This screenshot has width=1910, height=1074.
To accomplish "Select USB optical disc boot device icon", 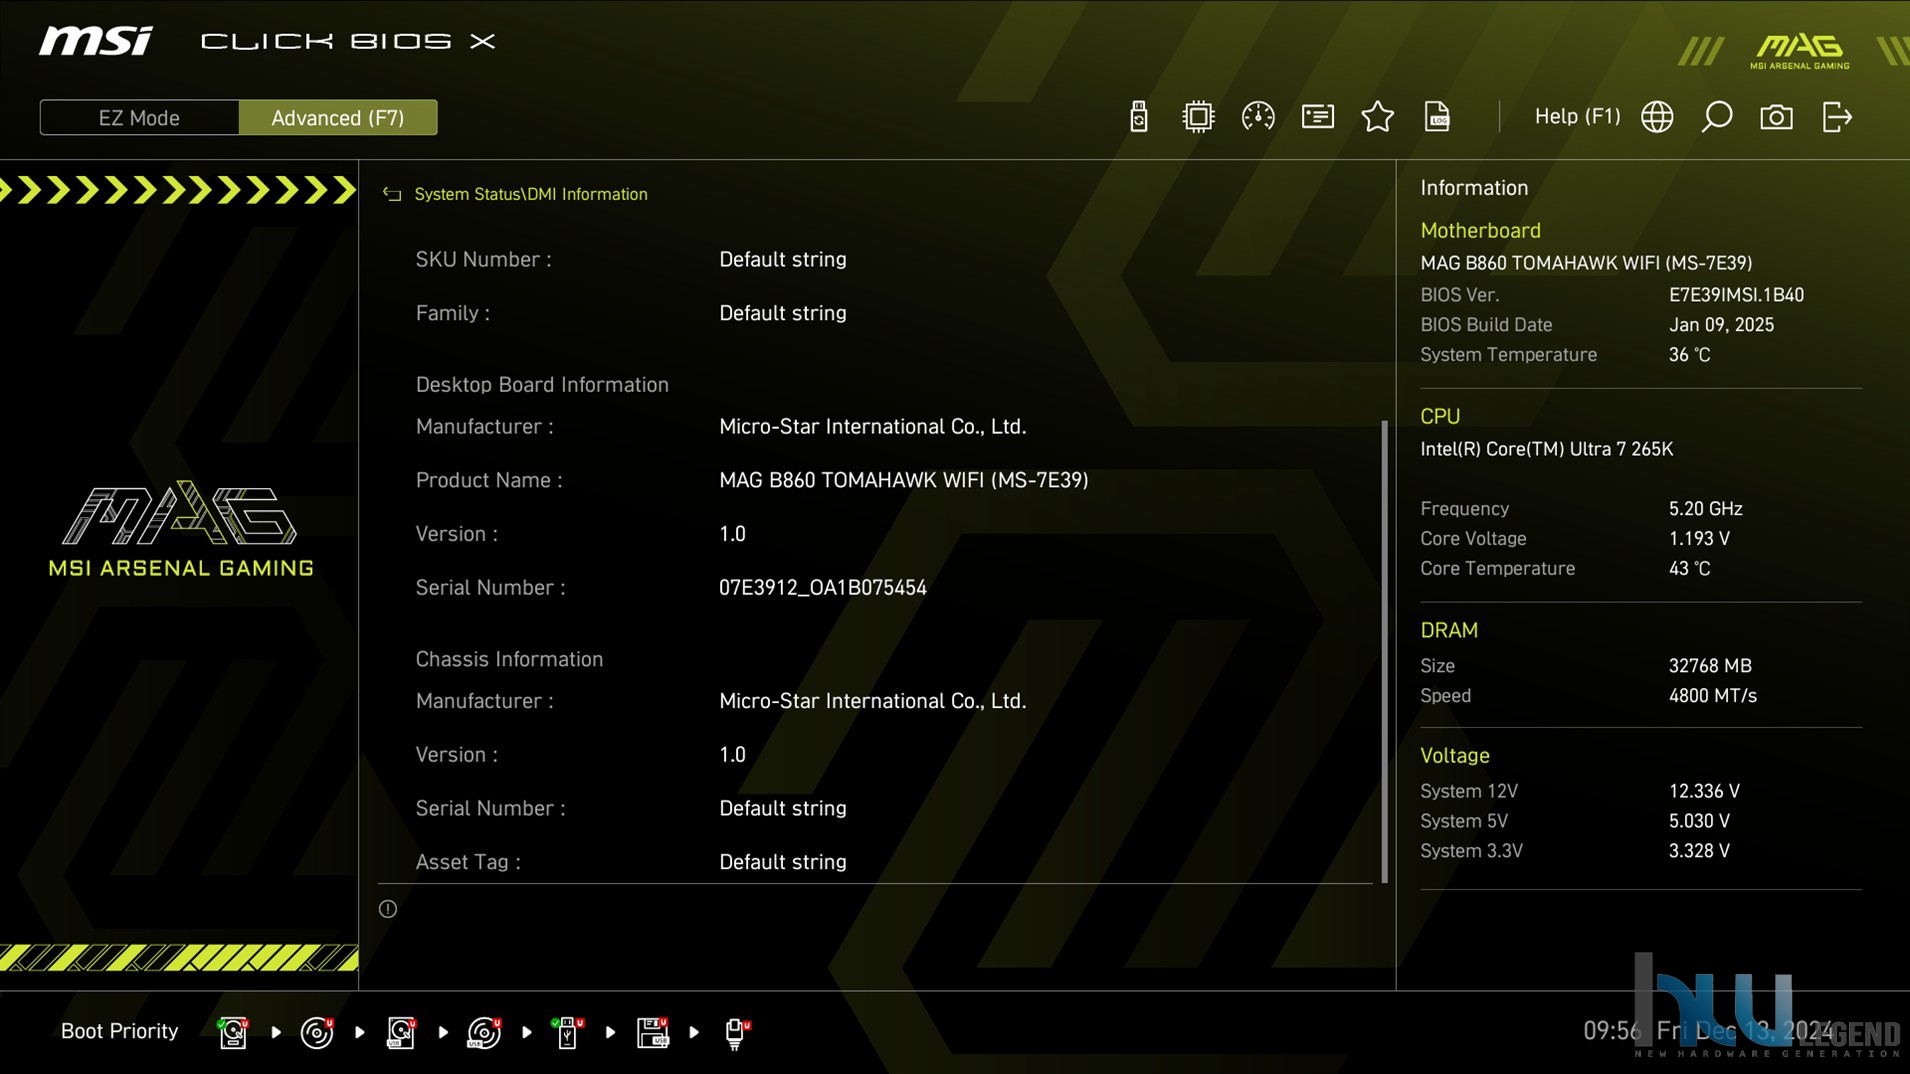I will coord(484,1032).
